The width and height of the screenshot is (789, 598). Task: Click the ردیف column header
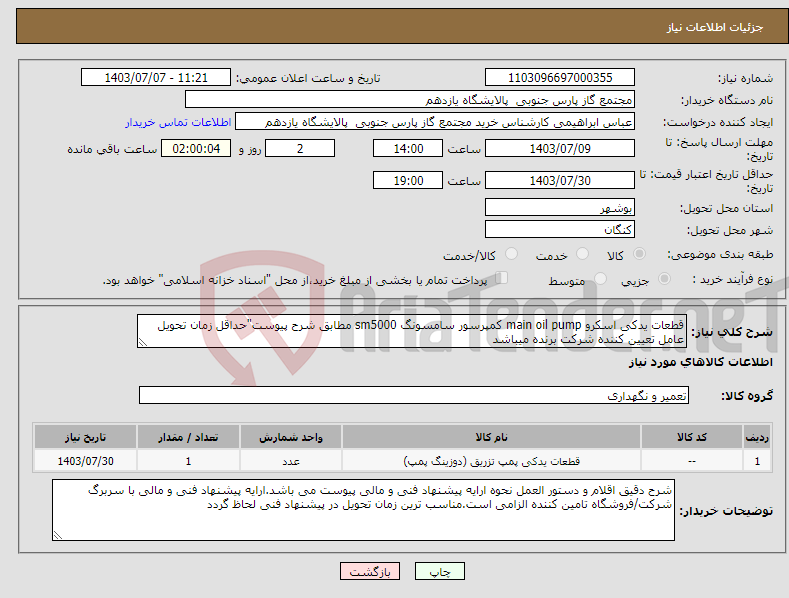757,437
